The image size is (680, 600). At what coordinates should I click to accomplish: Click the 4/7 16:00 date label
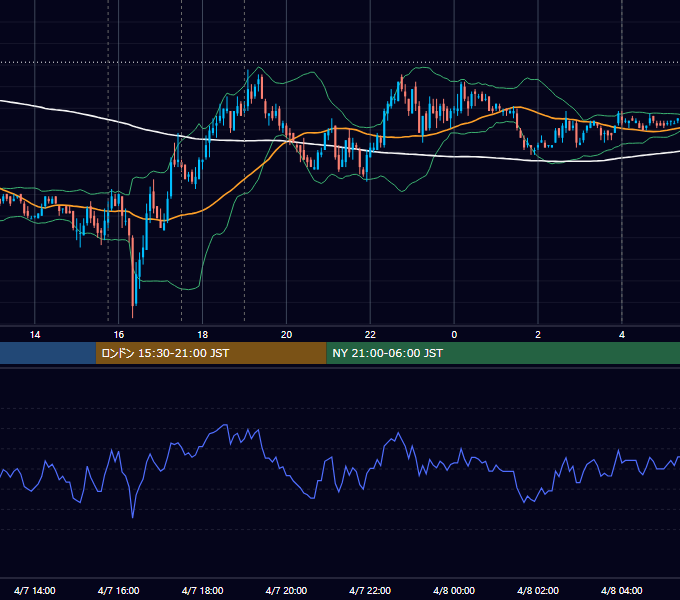118,590
